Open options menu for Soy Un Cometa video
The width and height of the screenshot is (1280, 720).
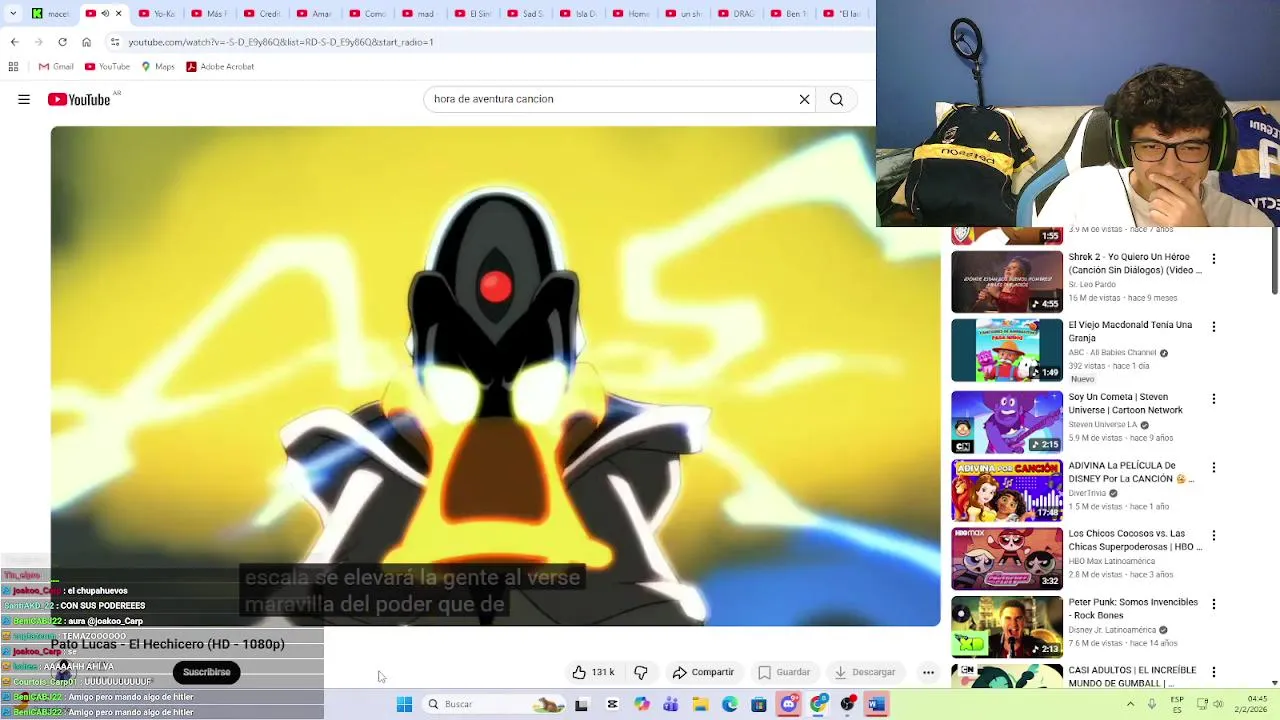tap(1214, 399)
